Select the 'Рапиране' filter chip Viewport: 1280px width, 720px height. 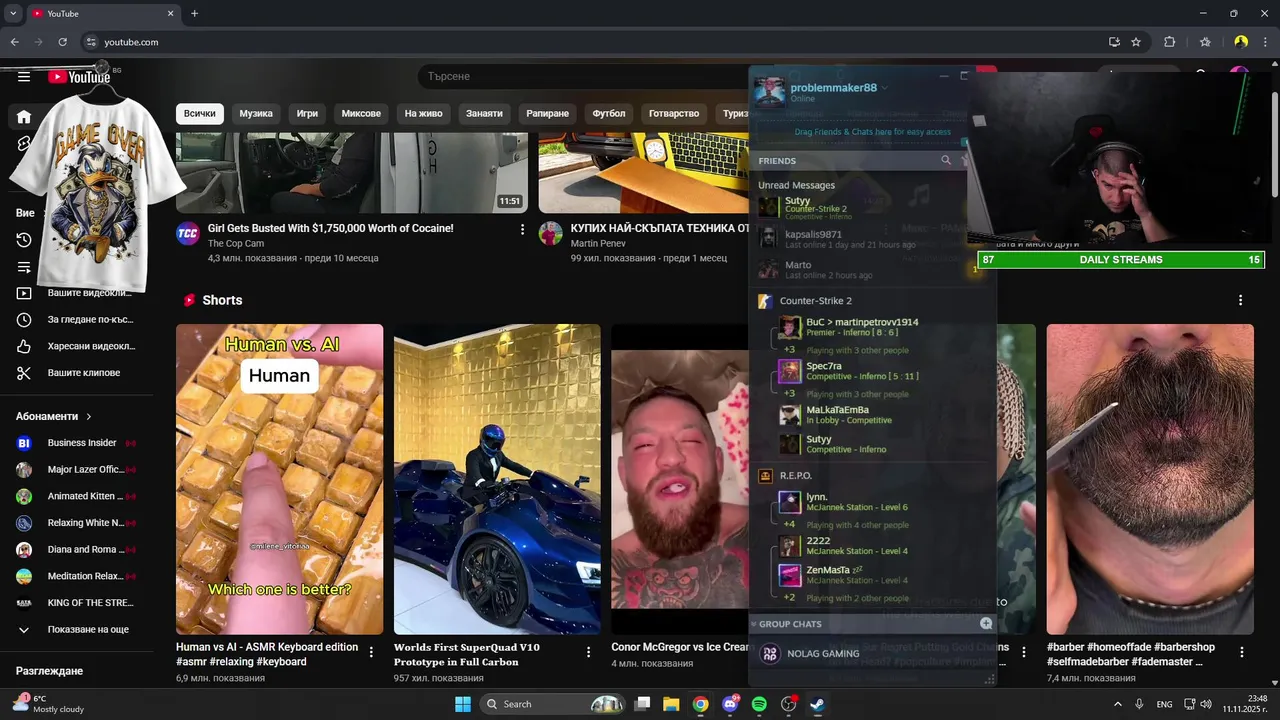click(547, 113)
